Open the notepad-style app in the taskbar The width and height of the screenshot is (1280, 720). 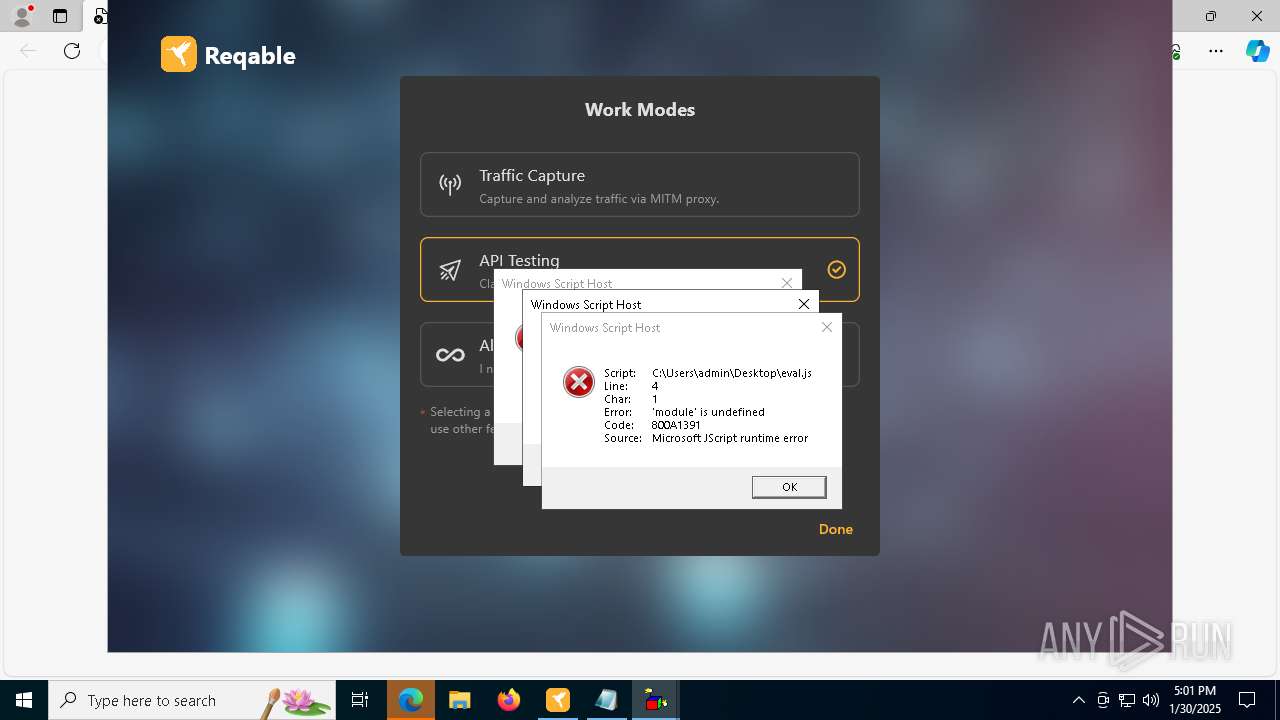click(606, 700)
